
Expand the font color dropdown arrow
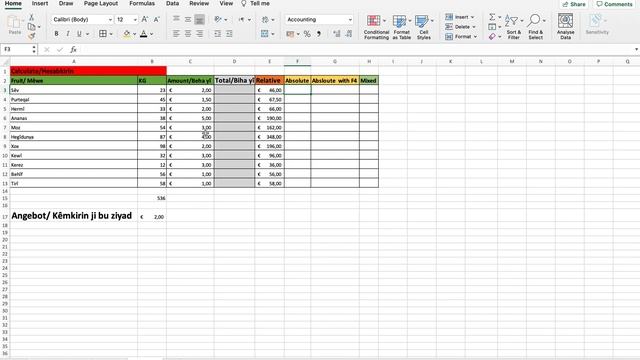pos(151,34)
